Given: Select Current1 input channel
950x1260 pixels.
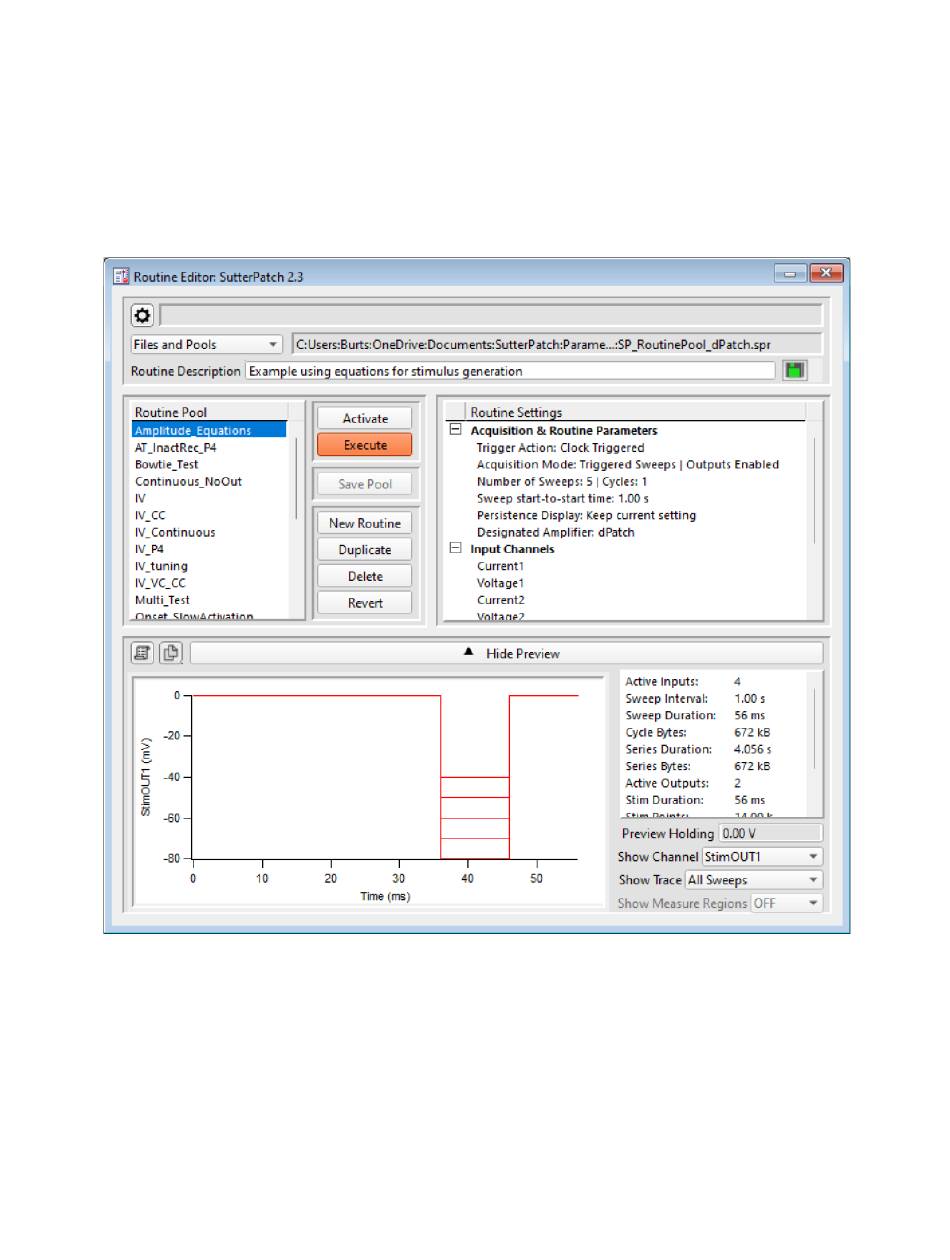Looking at the screenshot, I should (500, 566).
